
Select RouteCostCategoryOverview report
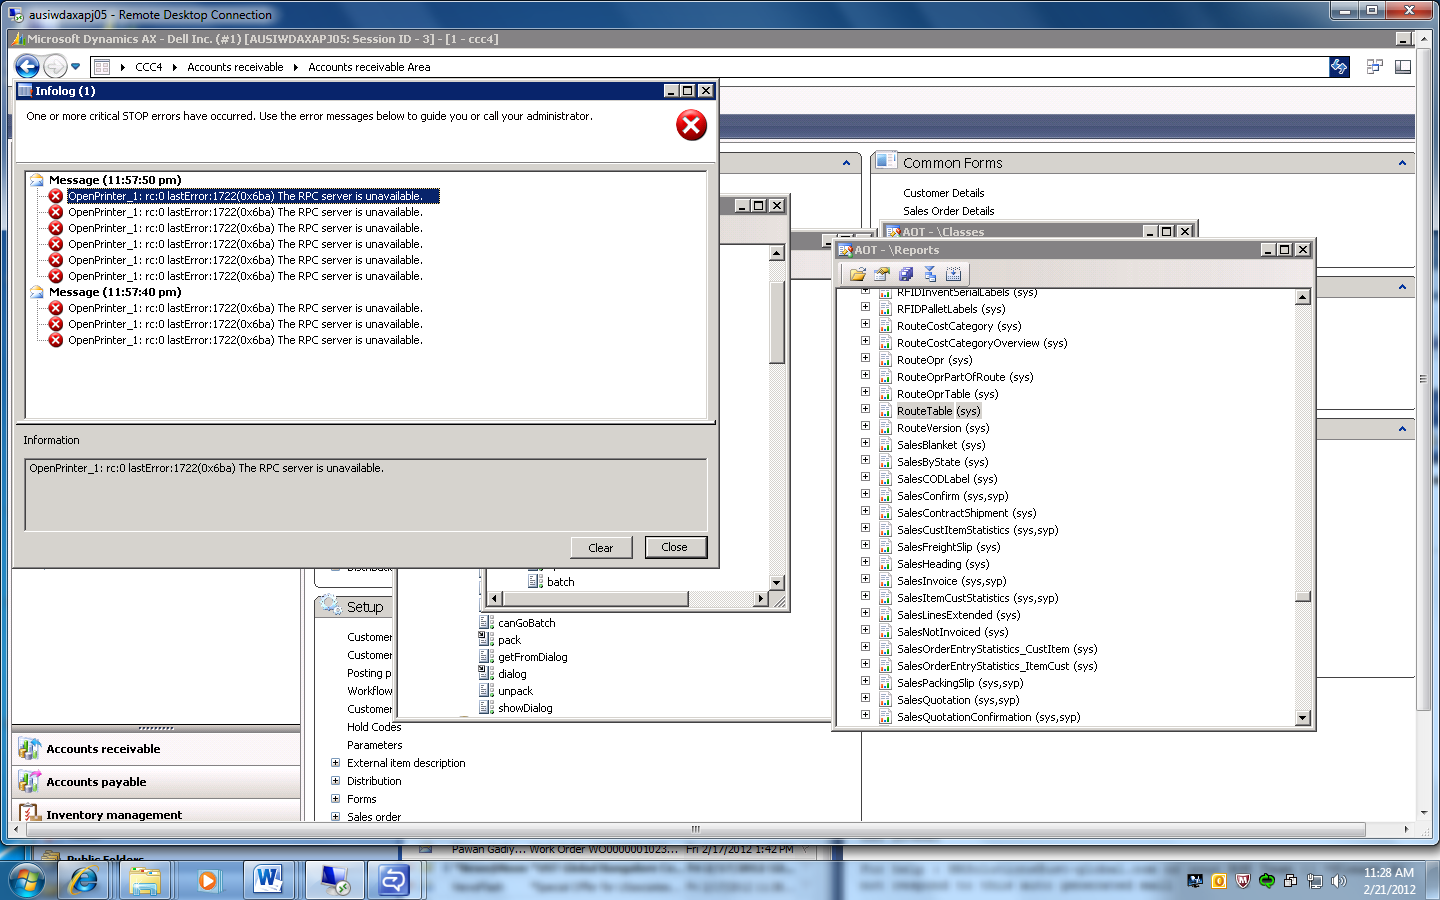coord(982,343)
